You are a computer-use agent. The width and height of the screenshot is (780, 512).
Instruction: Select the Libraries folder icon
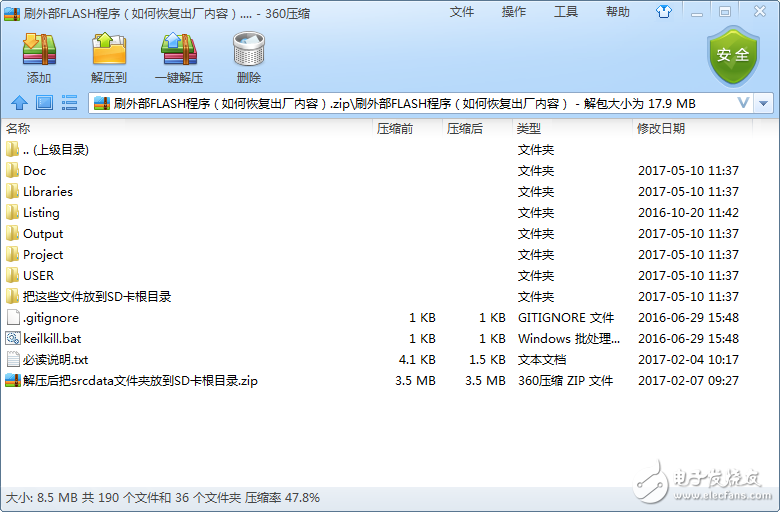pyautogui.click(x=12, y=192)
